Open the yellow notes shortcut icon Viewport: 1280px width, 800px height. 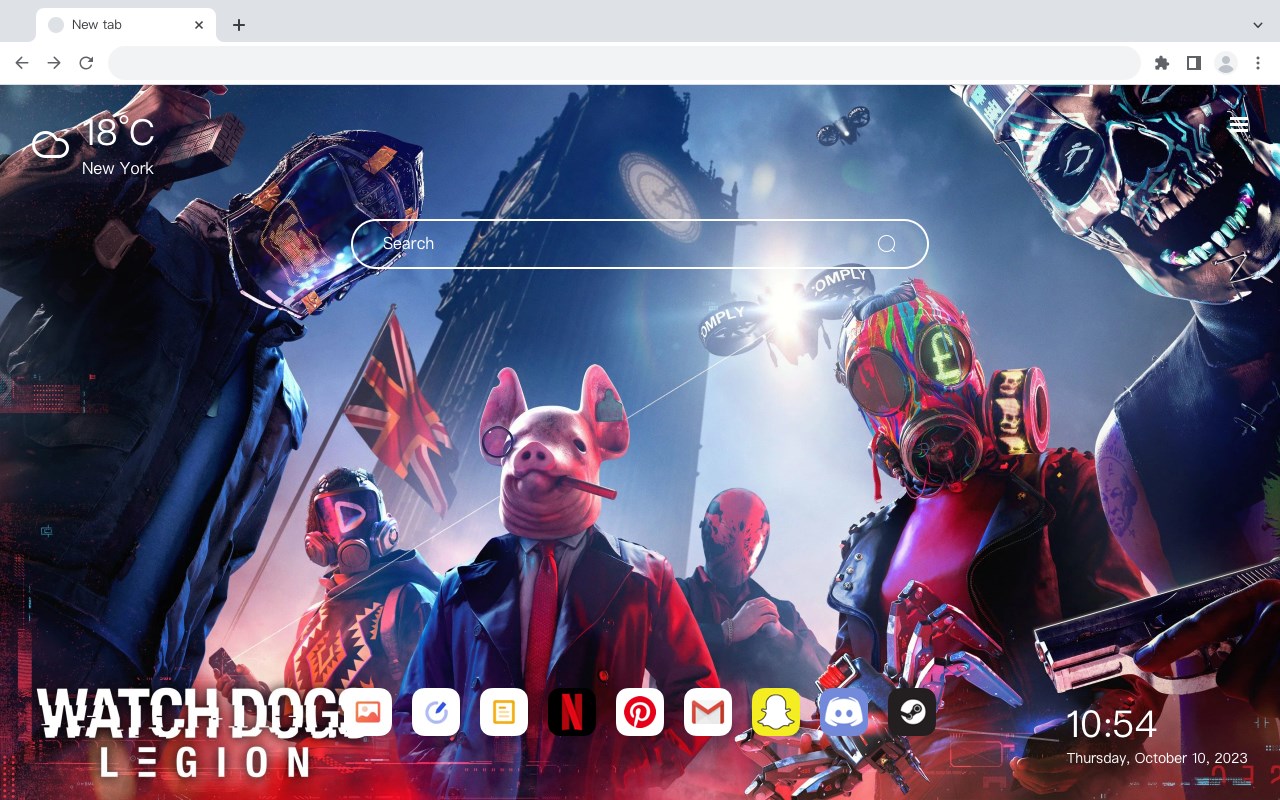504,712
